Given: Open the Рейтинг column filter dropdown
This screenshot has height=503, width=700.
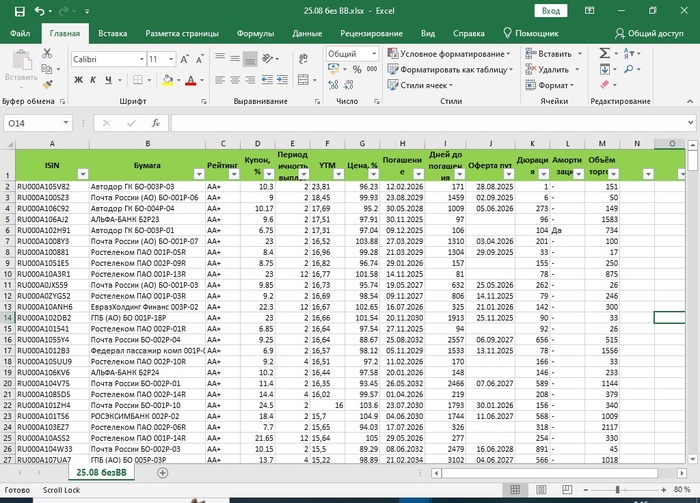Looking at the screenshot, I should [234, 174].
